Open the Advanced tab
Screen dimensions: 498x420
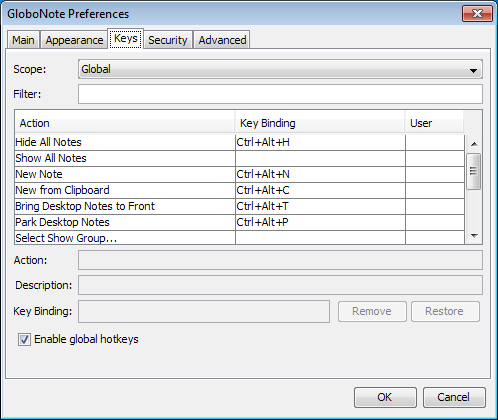coord(222,40)
